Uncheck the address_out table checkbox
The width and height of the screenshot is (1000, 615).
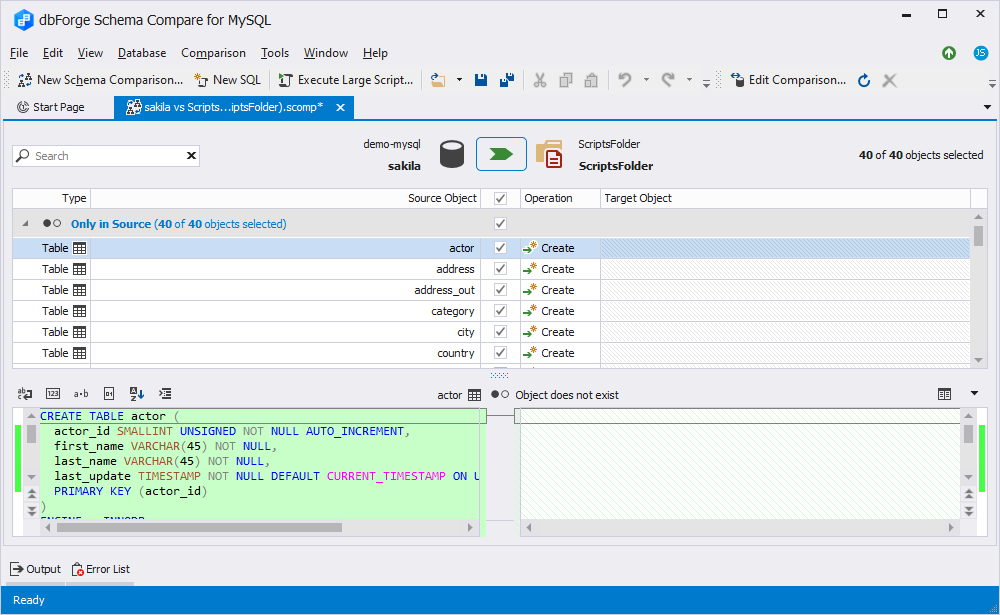(x=501, y=290)
